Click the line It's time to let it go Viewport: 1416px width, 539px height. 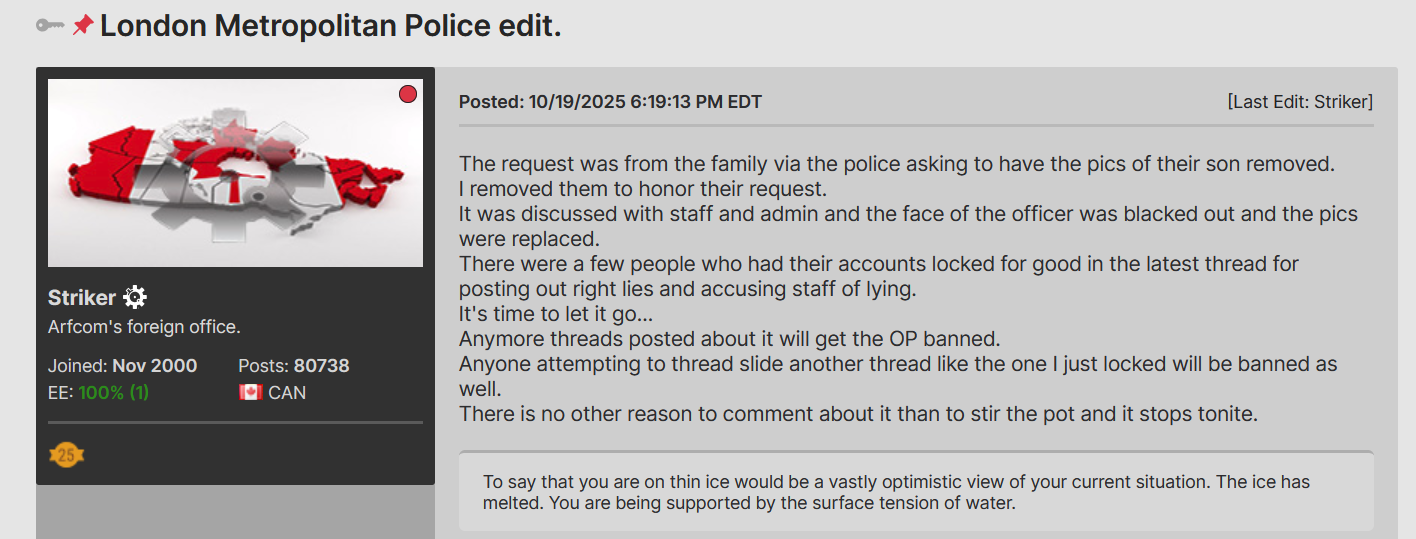pos(556,314)
